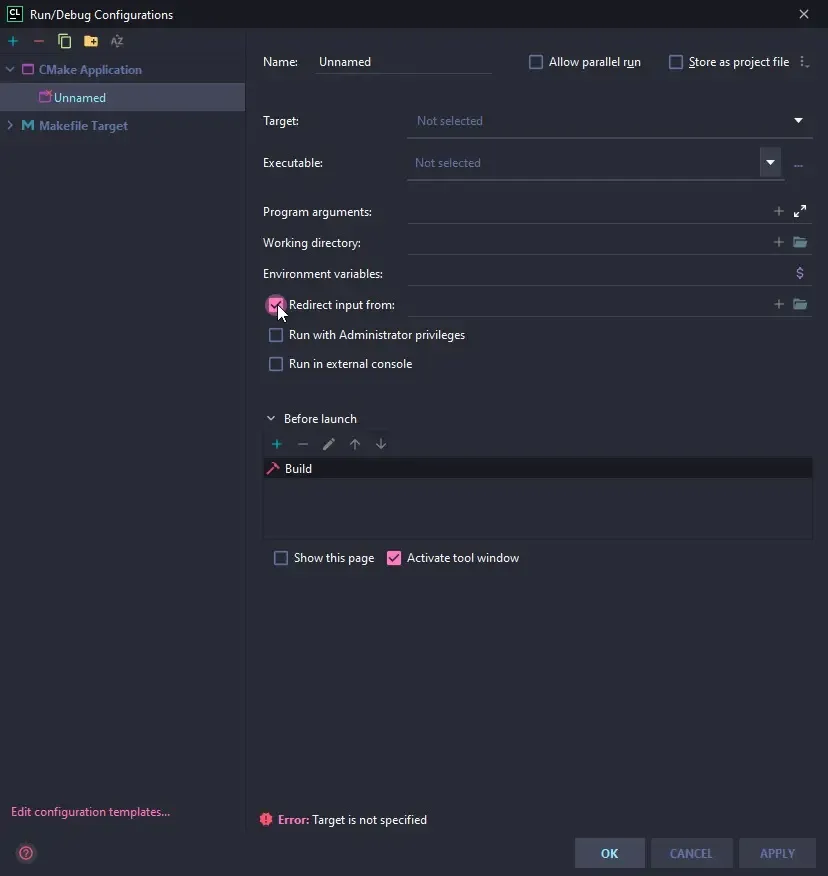Click the help question mark icon
Image resolution: width=828 pixels, height=876 pixels.
coord(26,853)
